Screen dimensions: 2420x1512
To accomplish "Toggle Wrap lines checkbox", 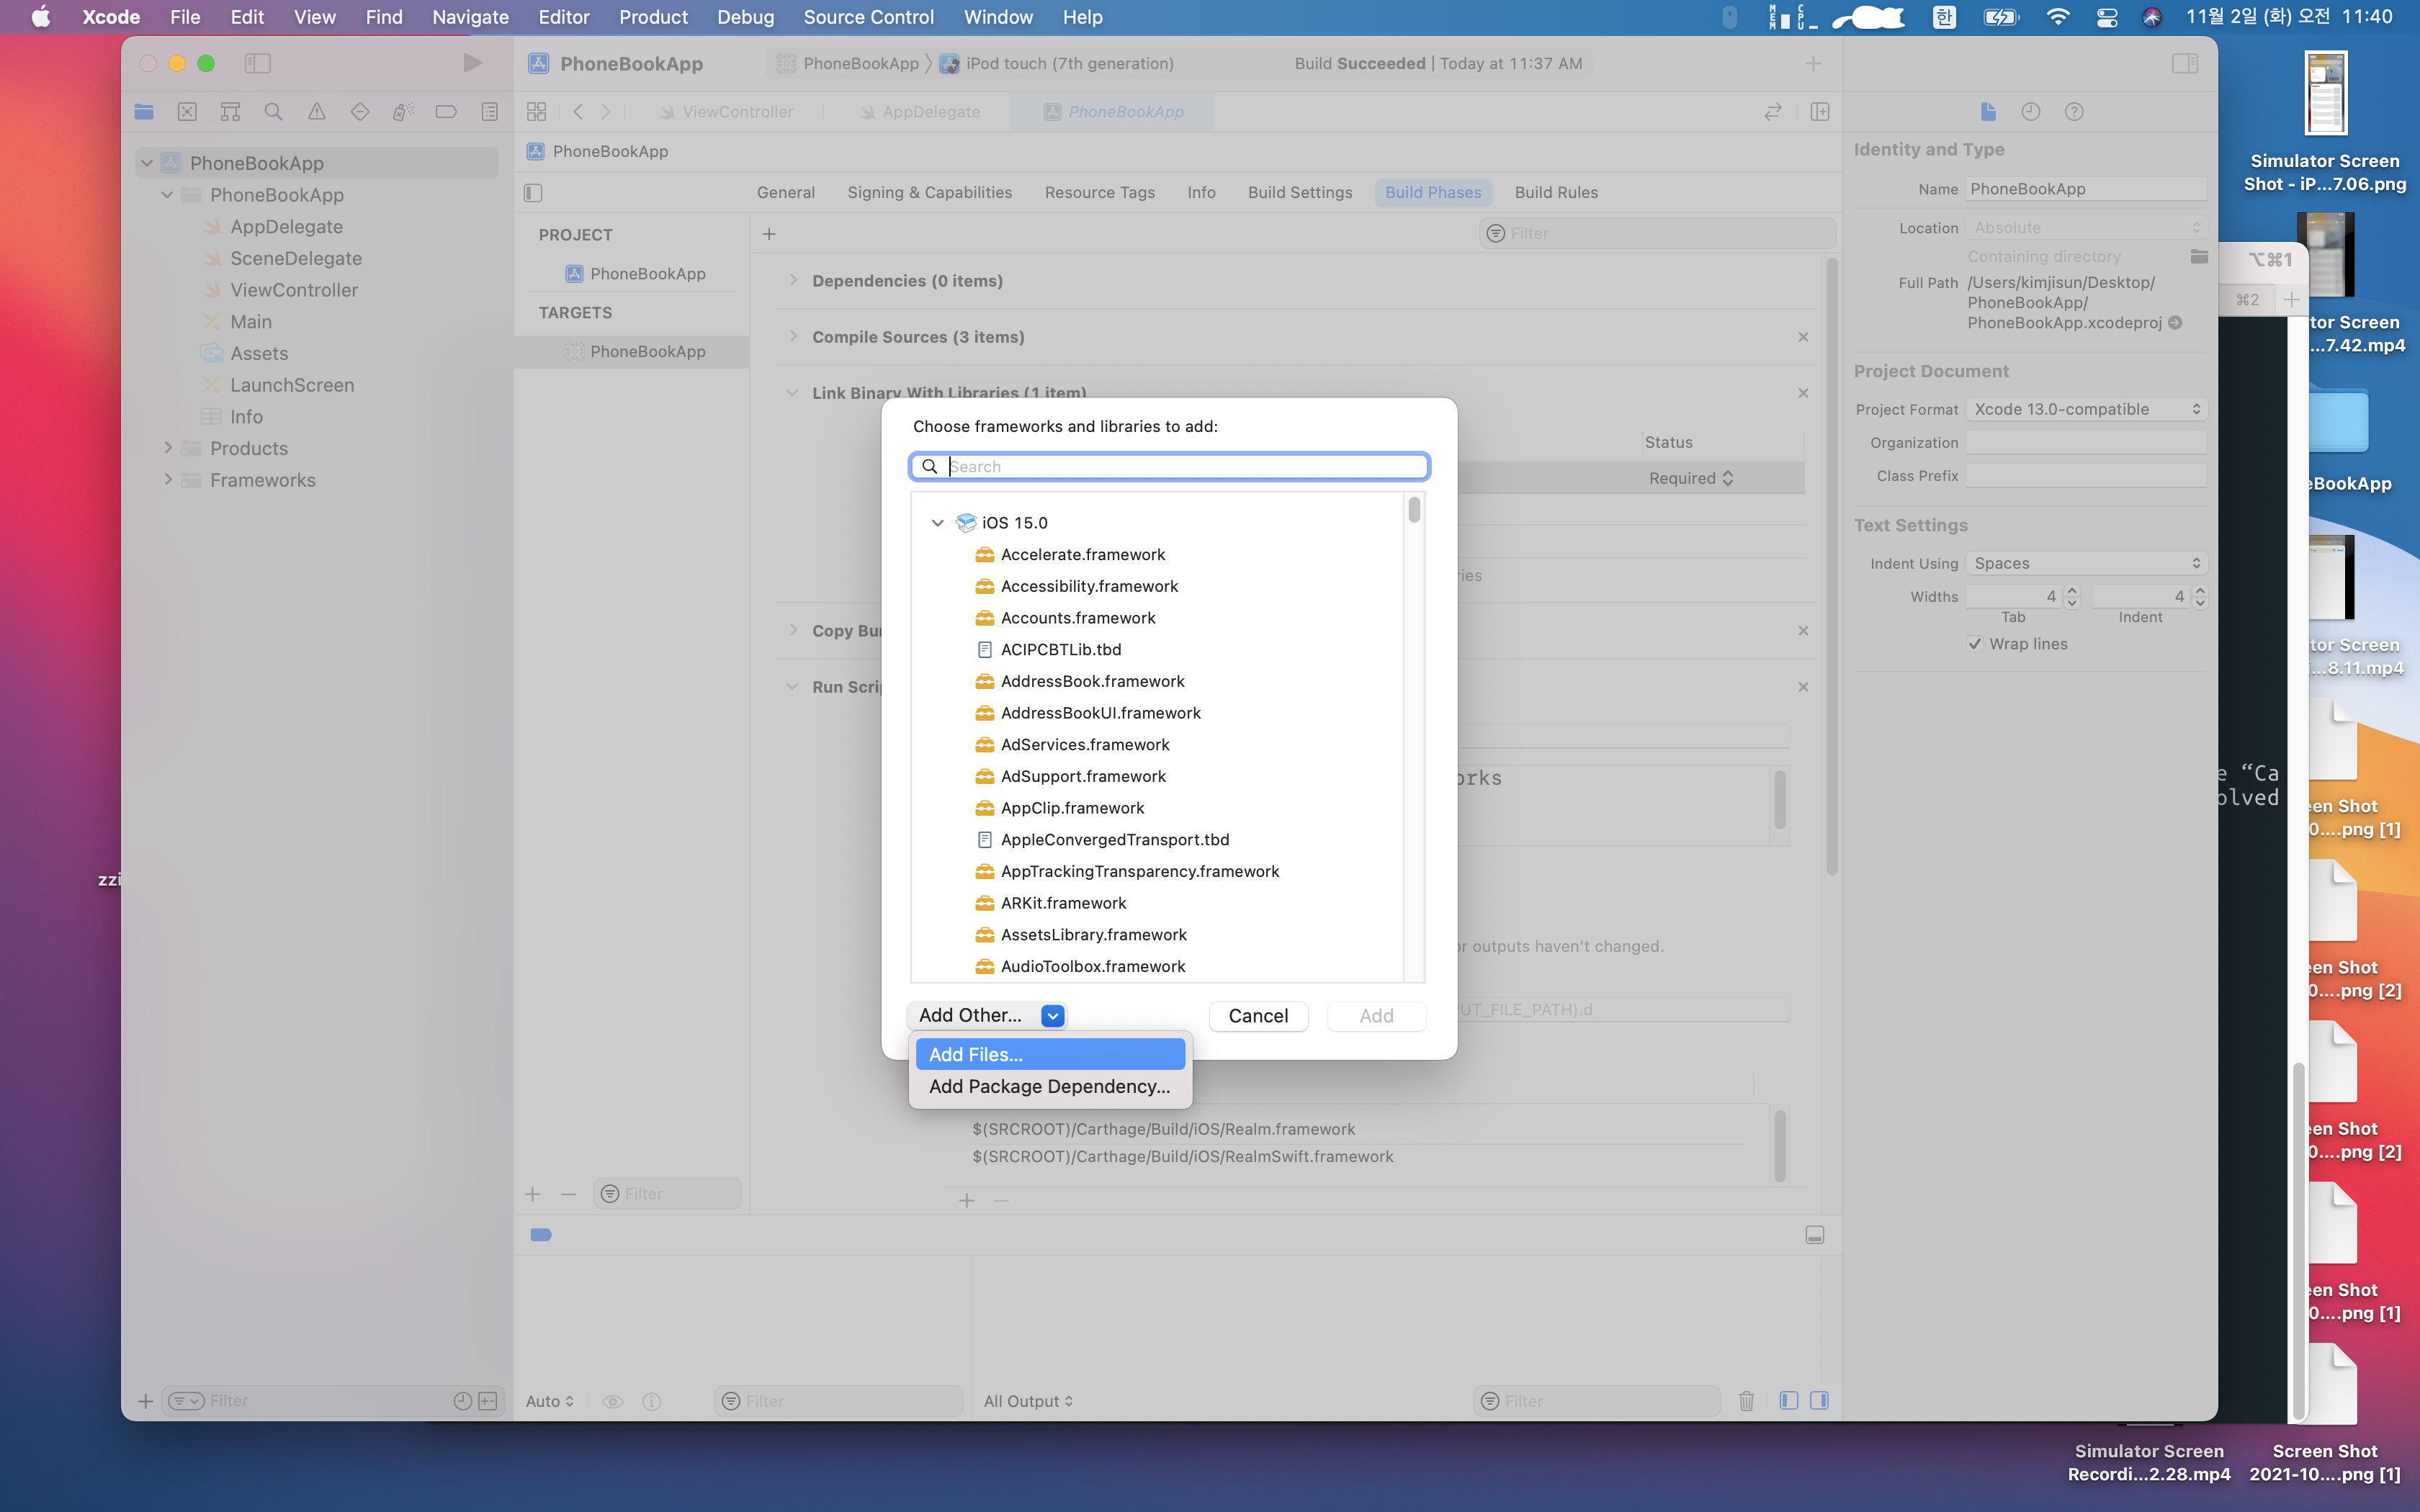I will [x=1975, y=644].
